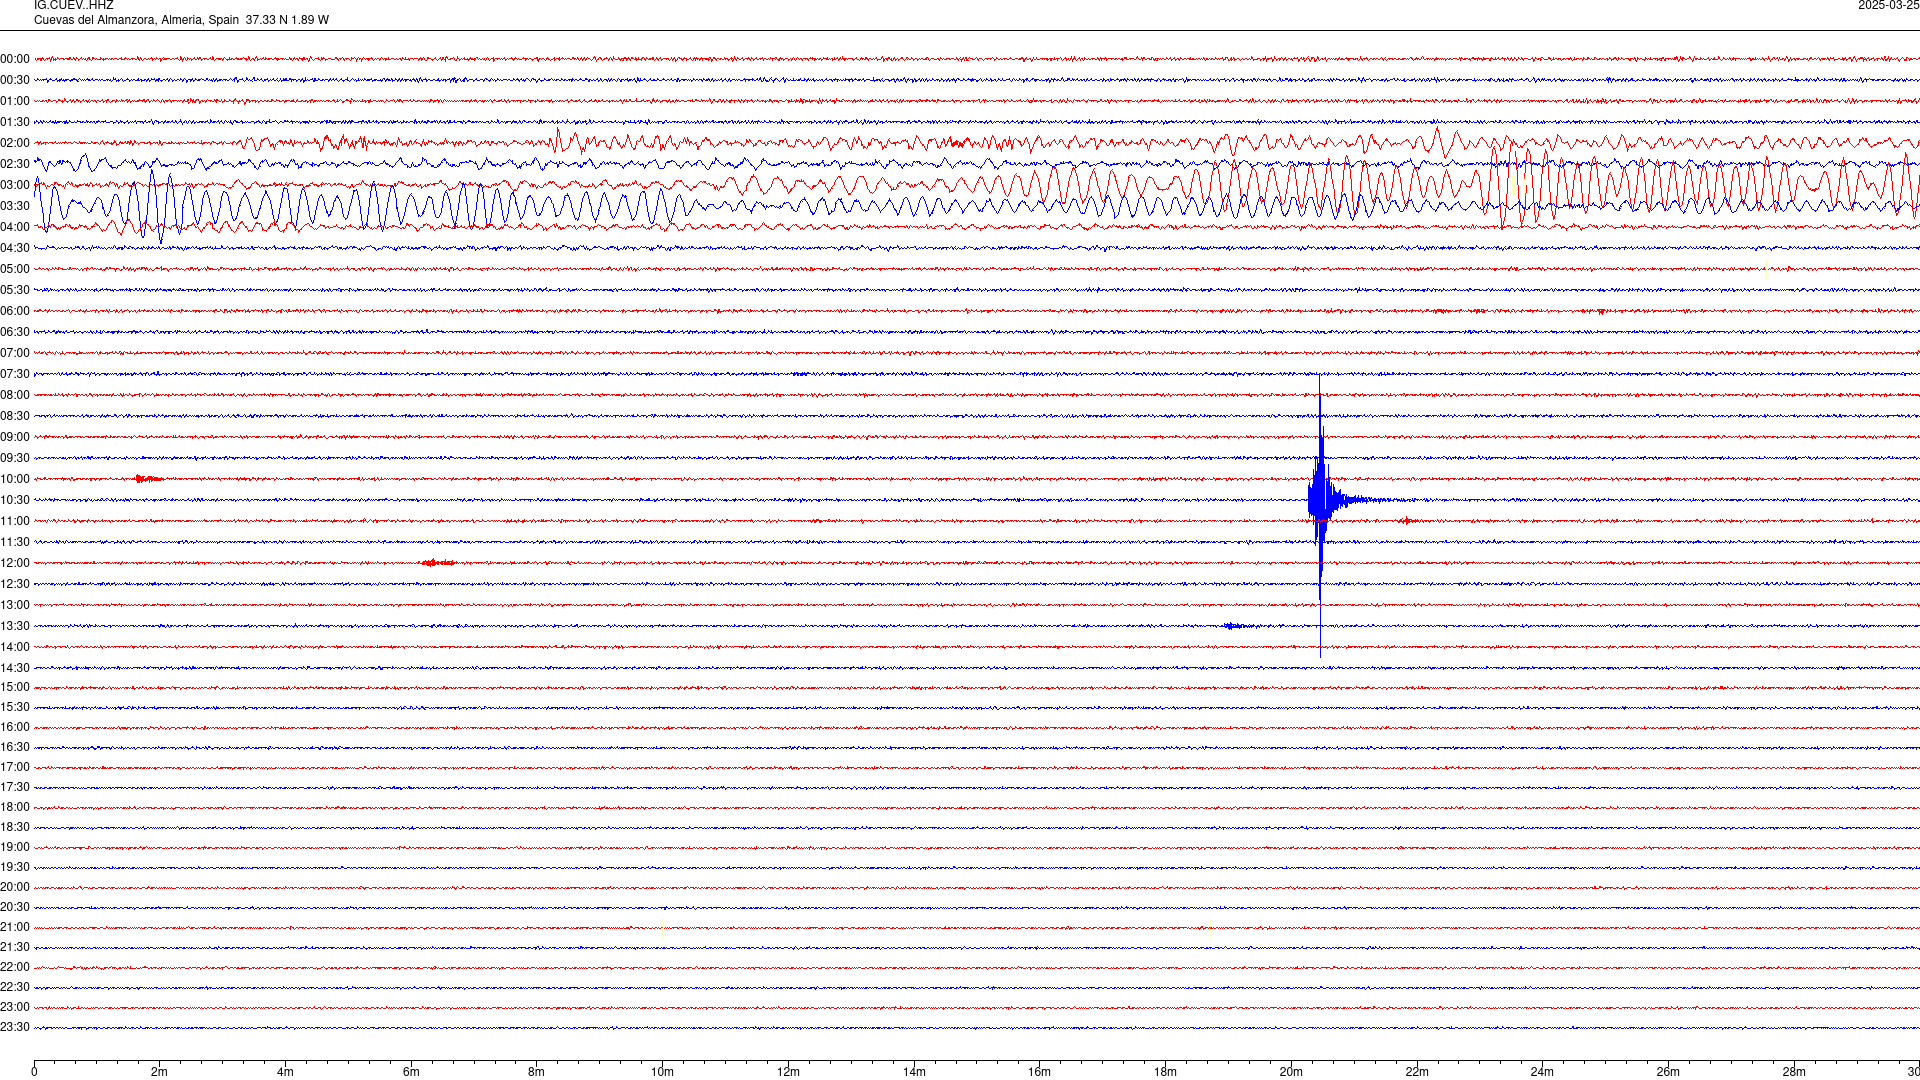Viewport: 1920px width, 1080px height.
Task: Click the 15:00 row time label
Action: (15, 687)
